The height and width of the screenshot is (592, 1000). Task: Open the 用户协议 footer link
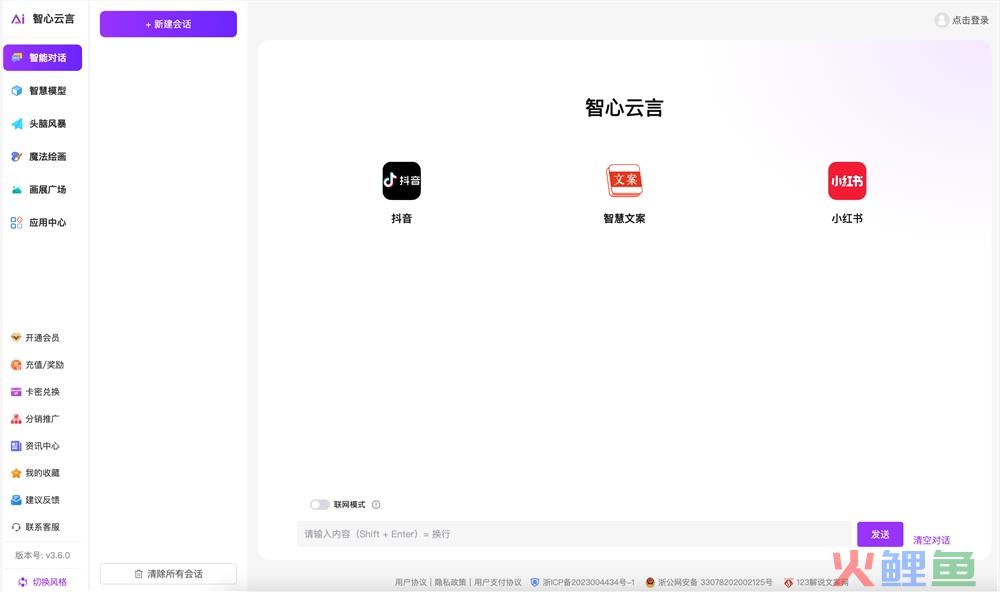(411, 582)
